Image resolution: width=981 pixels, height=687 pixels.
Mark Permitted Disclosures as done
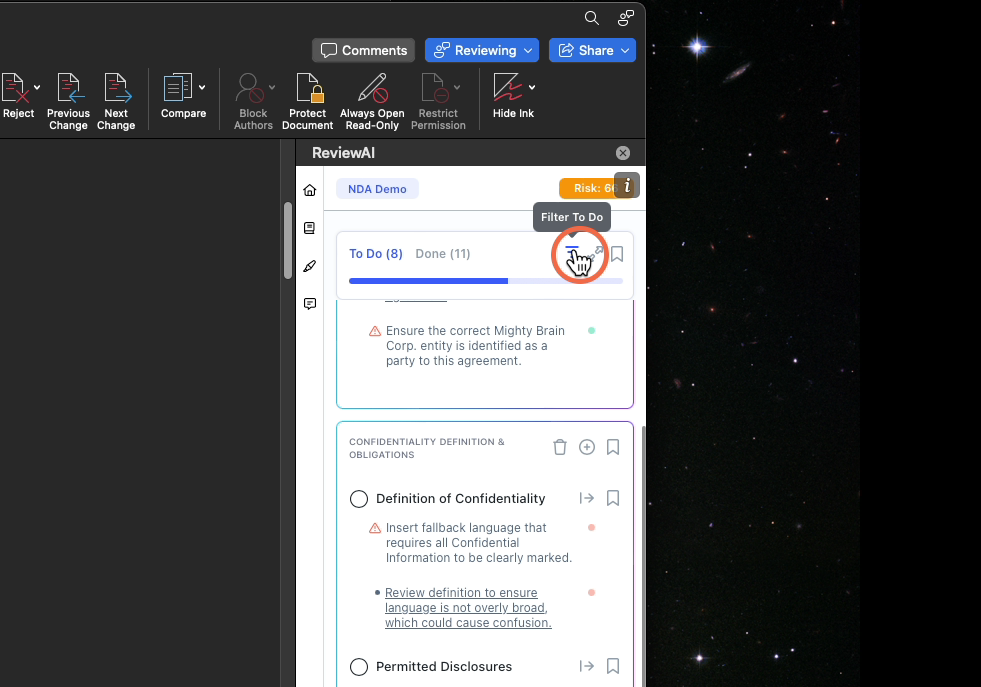tap(359, 667)
